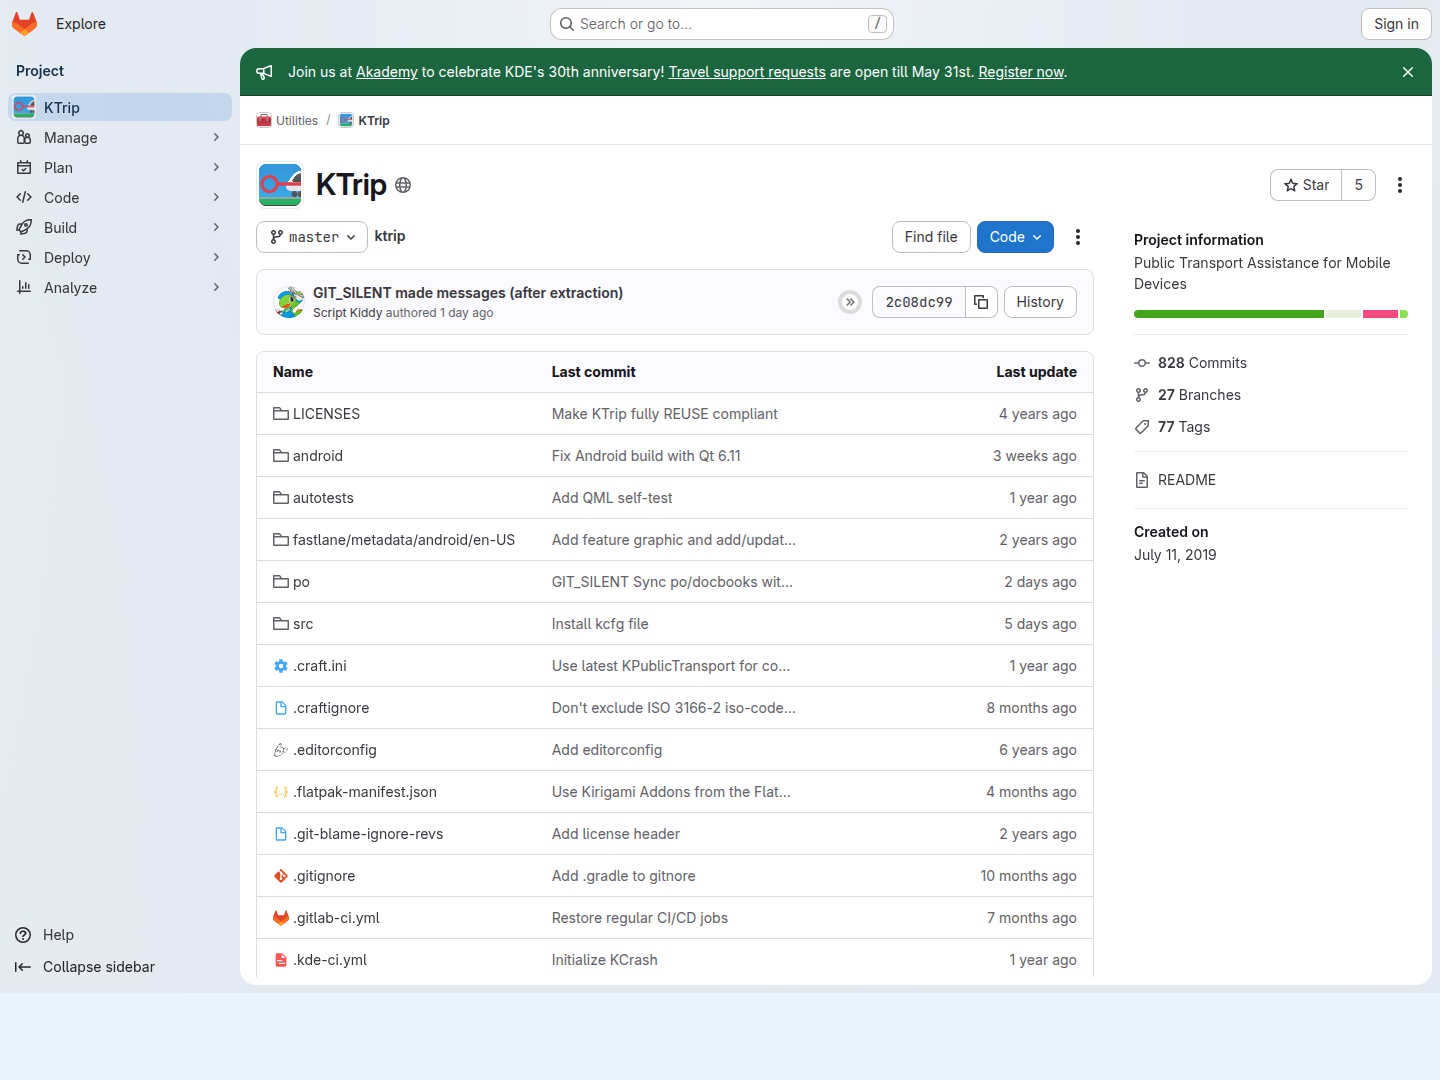The image size is (1440, 1080).
Task: Open the README link
Action: (1187, 480)
